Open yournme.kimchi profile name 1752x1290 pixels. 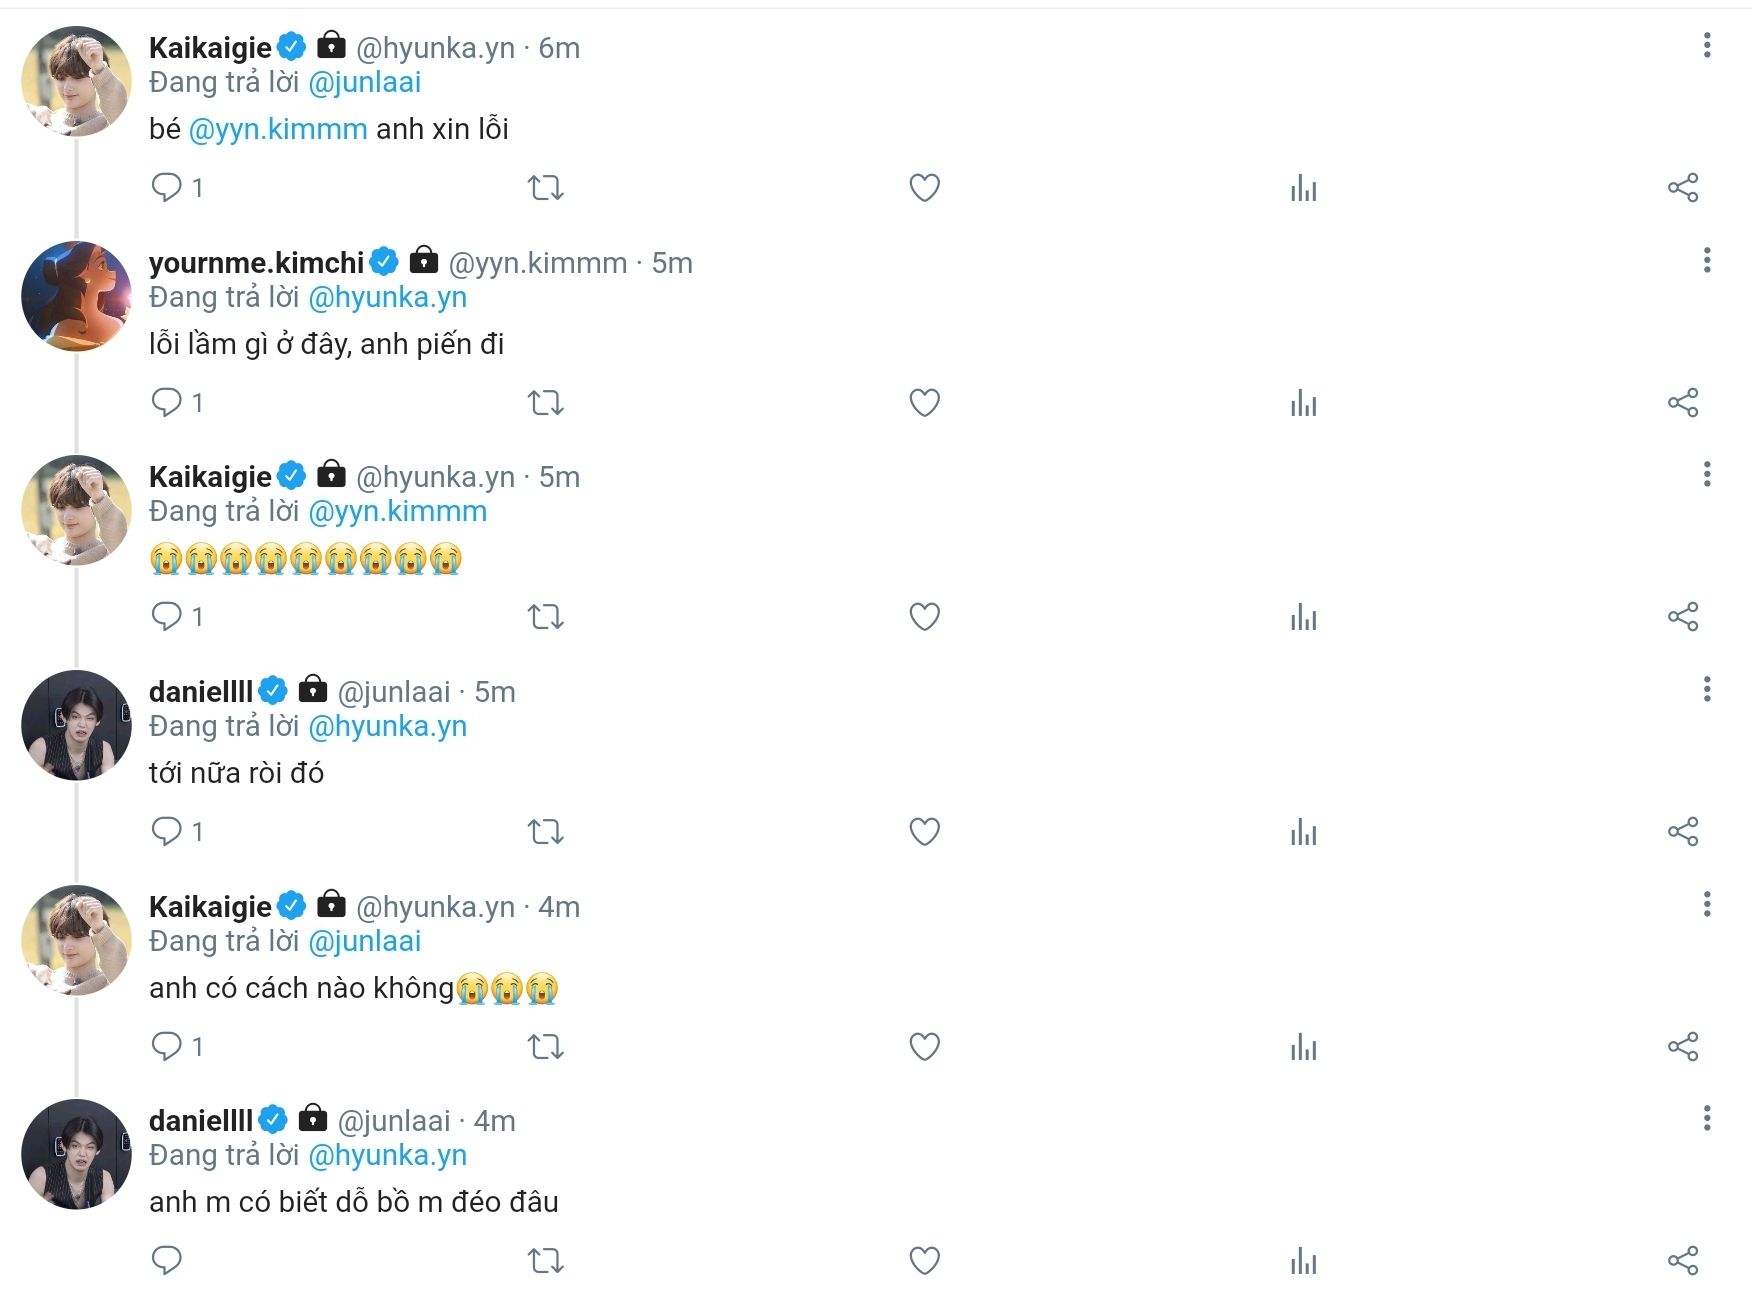[256, 263]
